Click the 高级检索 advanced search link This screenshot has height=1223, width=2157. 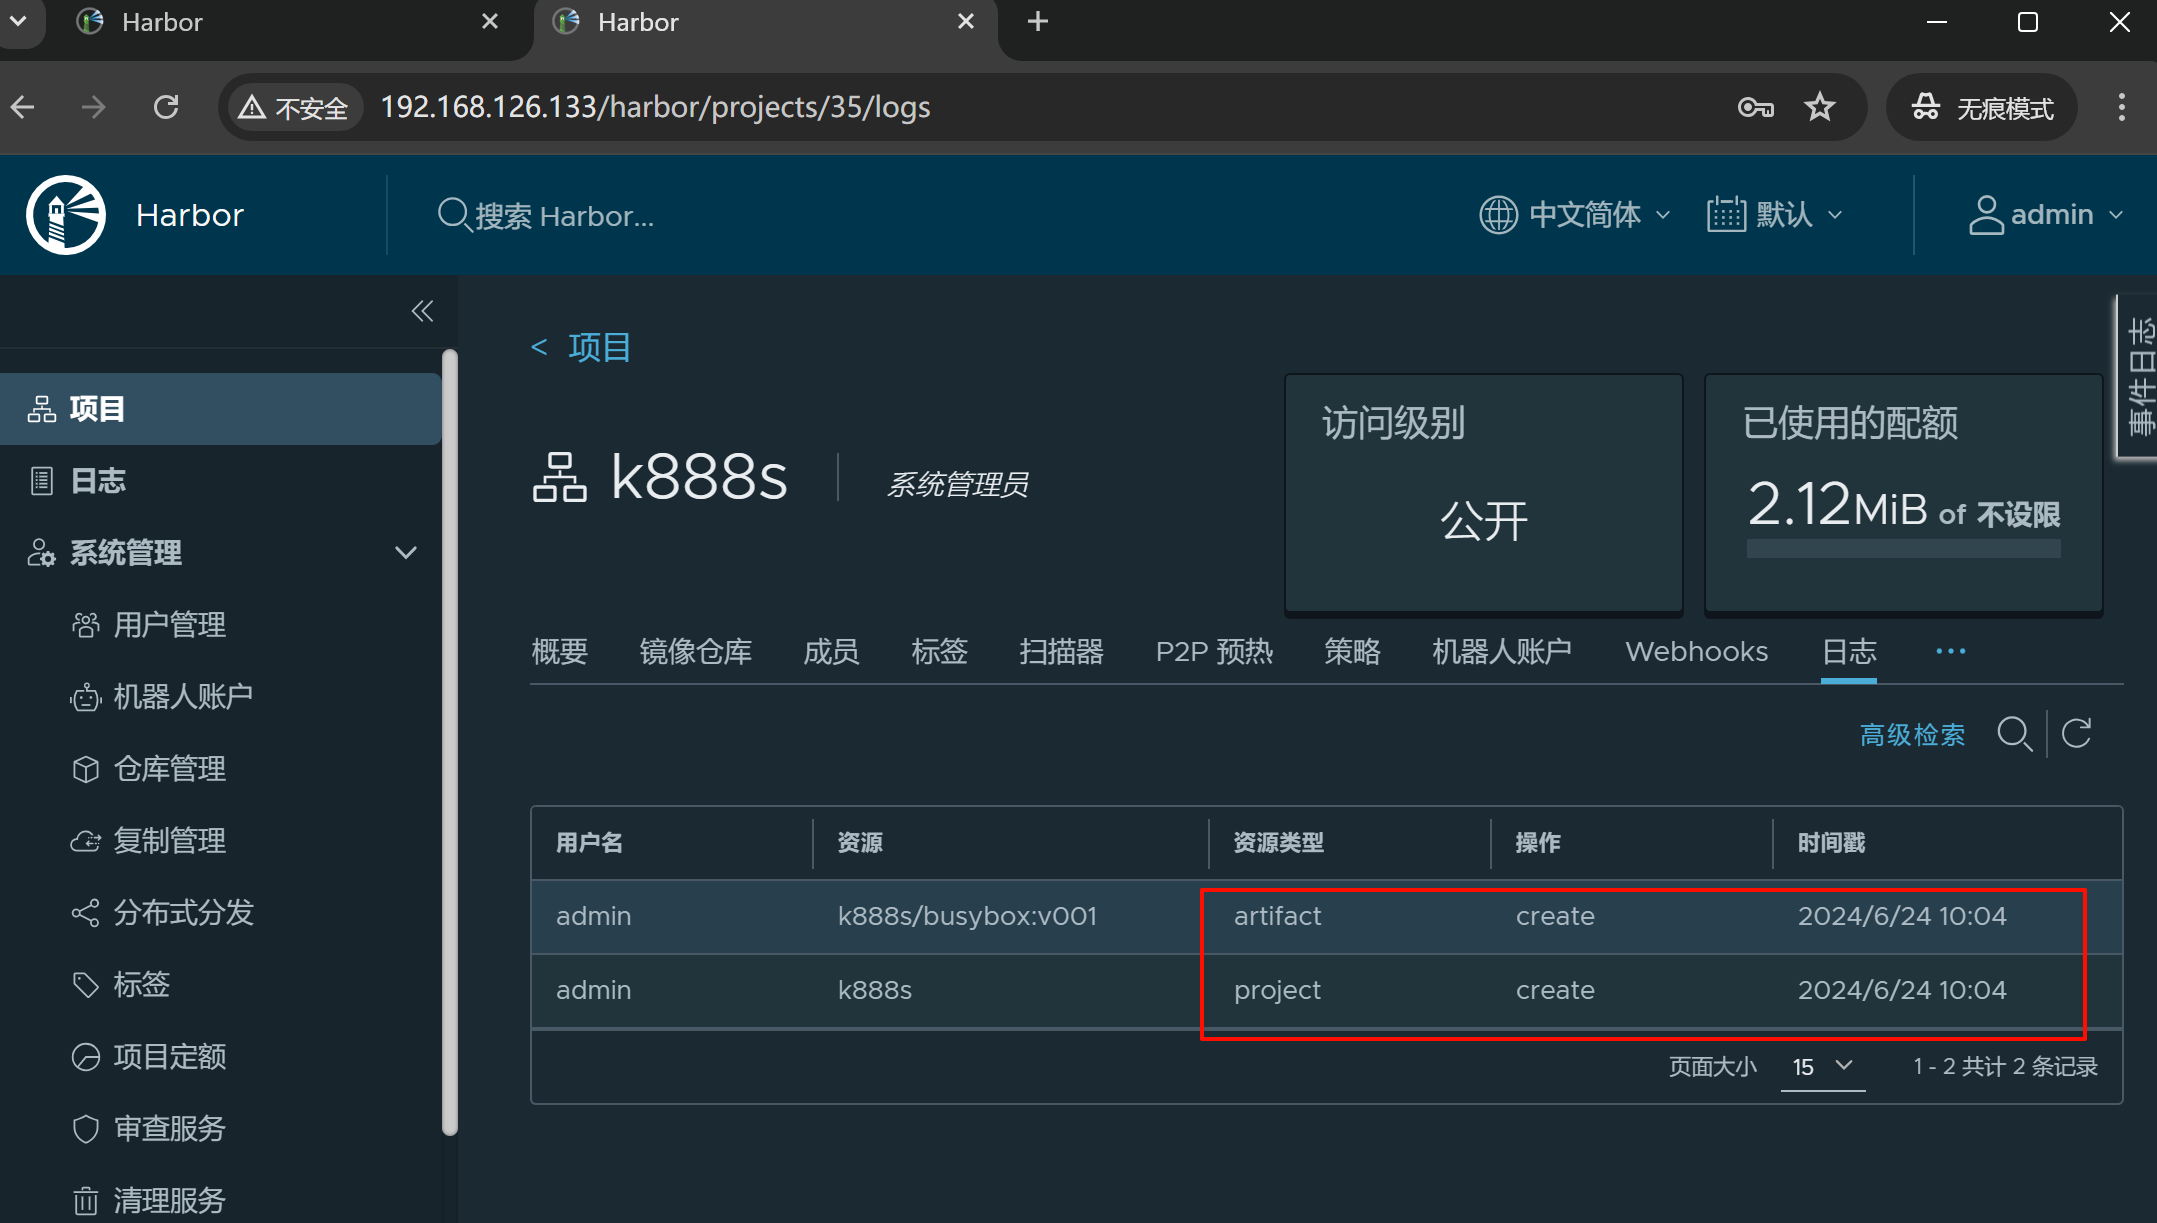(1912, 735)
